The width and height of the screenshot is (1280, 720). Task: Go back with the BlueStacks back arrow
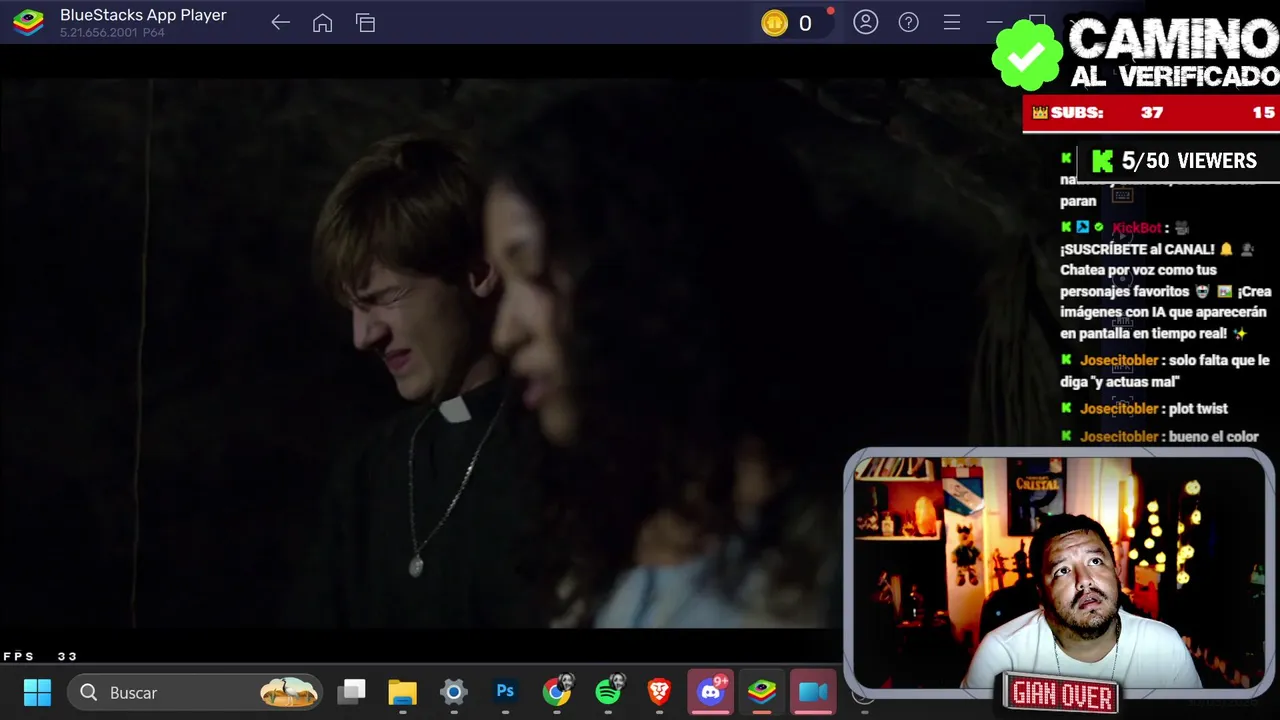point(280,23)
